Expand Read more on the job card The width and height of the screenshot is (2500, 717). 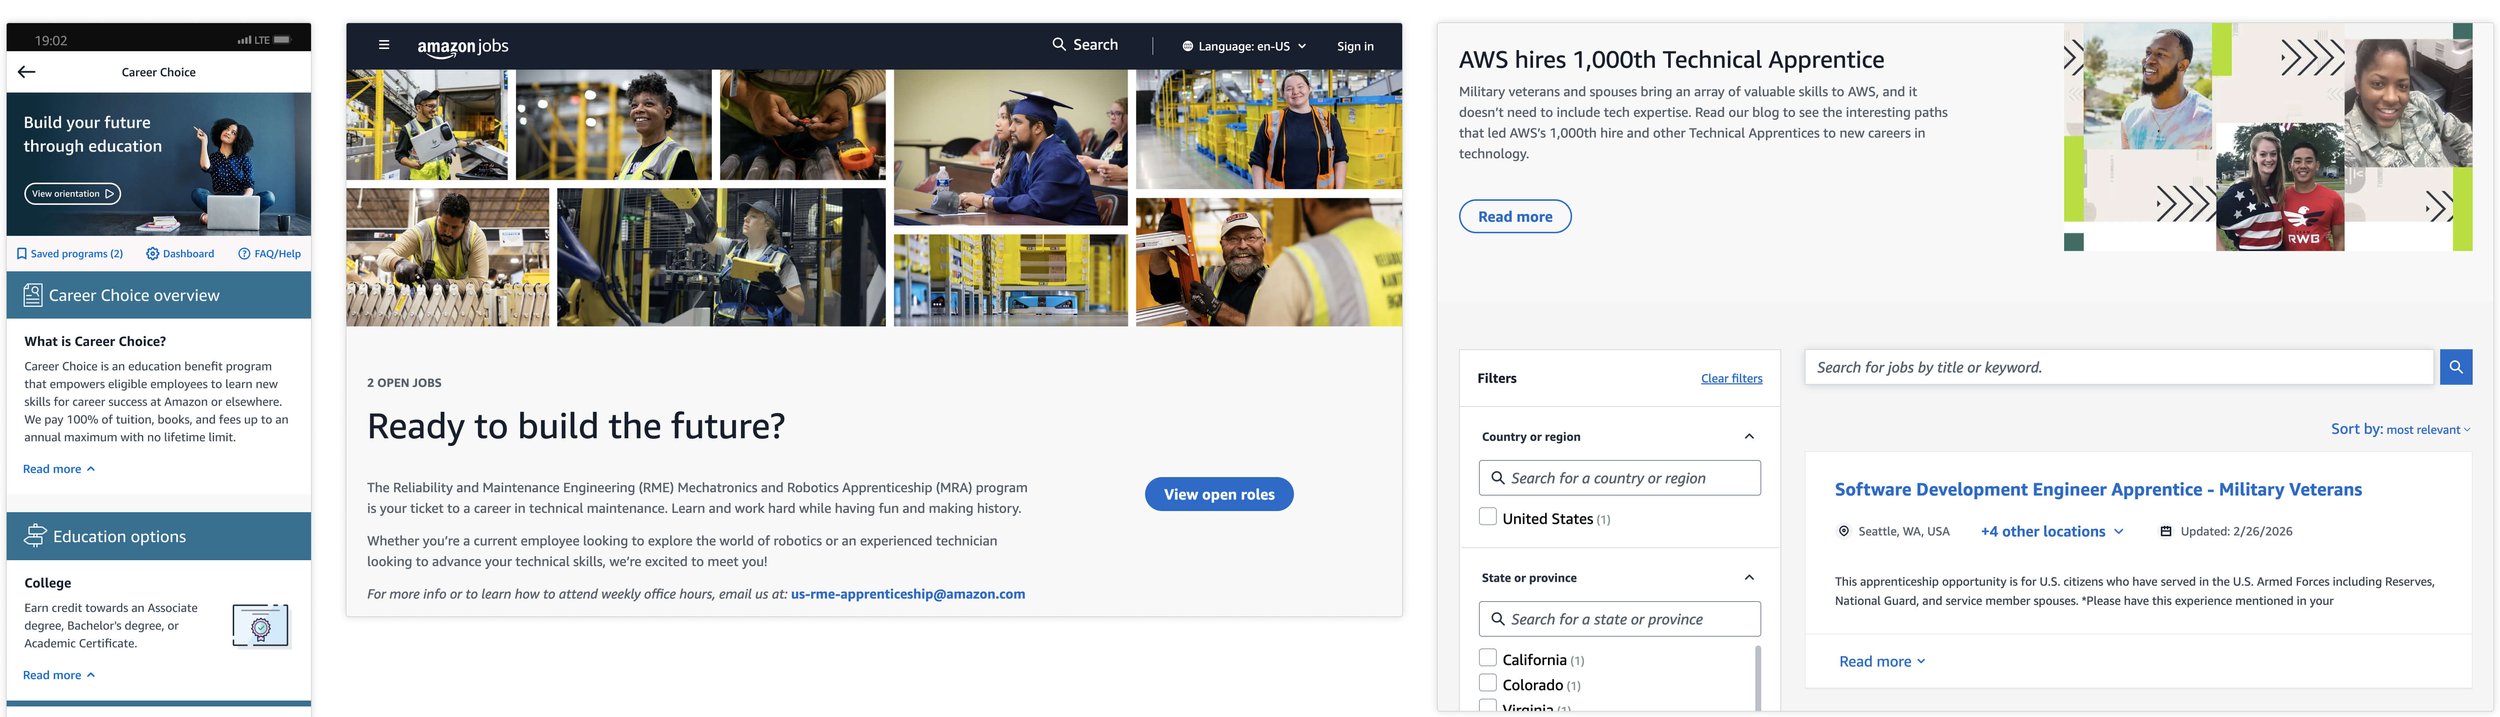1881,661
